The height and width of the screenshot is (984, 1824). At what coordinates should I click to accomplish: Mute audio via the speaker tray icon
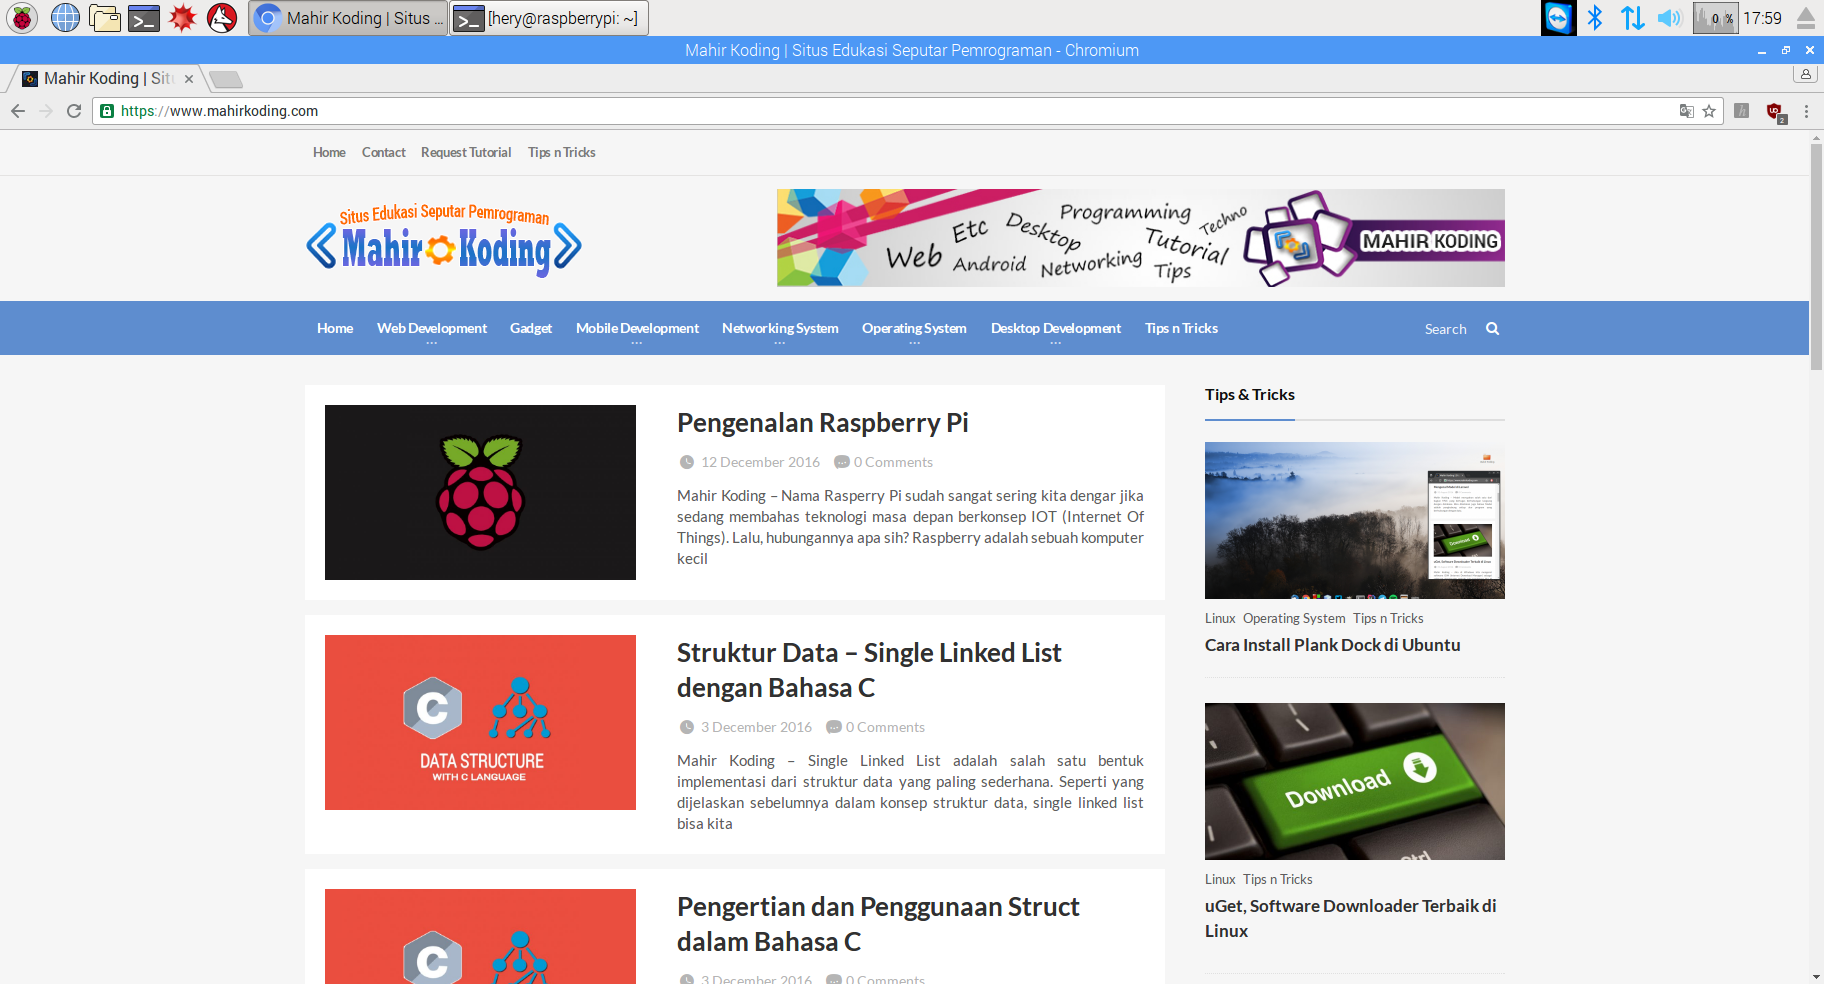point(1669,17)
